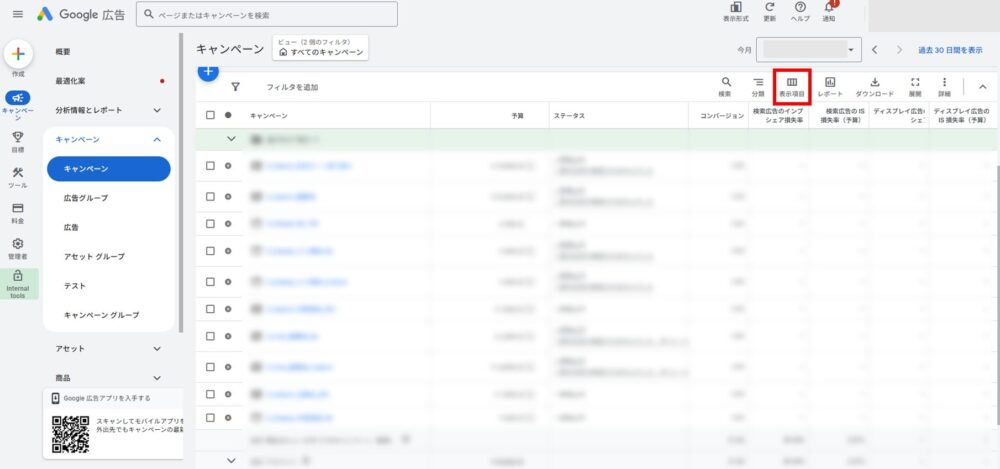Click the 更新 refresh icon
This screenshot has width=1000, height=469.
coord(769,10)
